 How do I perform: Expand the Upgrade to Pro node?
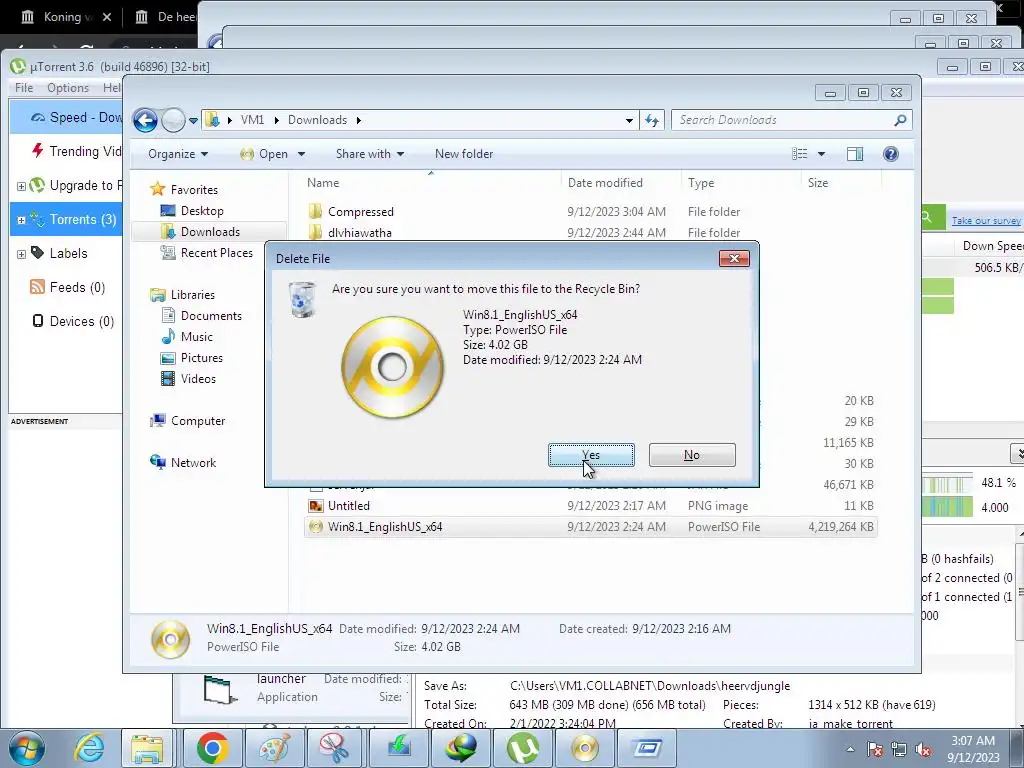[x=21, y=186]
